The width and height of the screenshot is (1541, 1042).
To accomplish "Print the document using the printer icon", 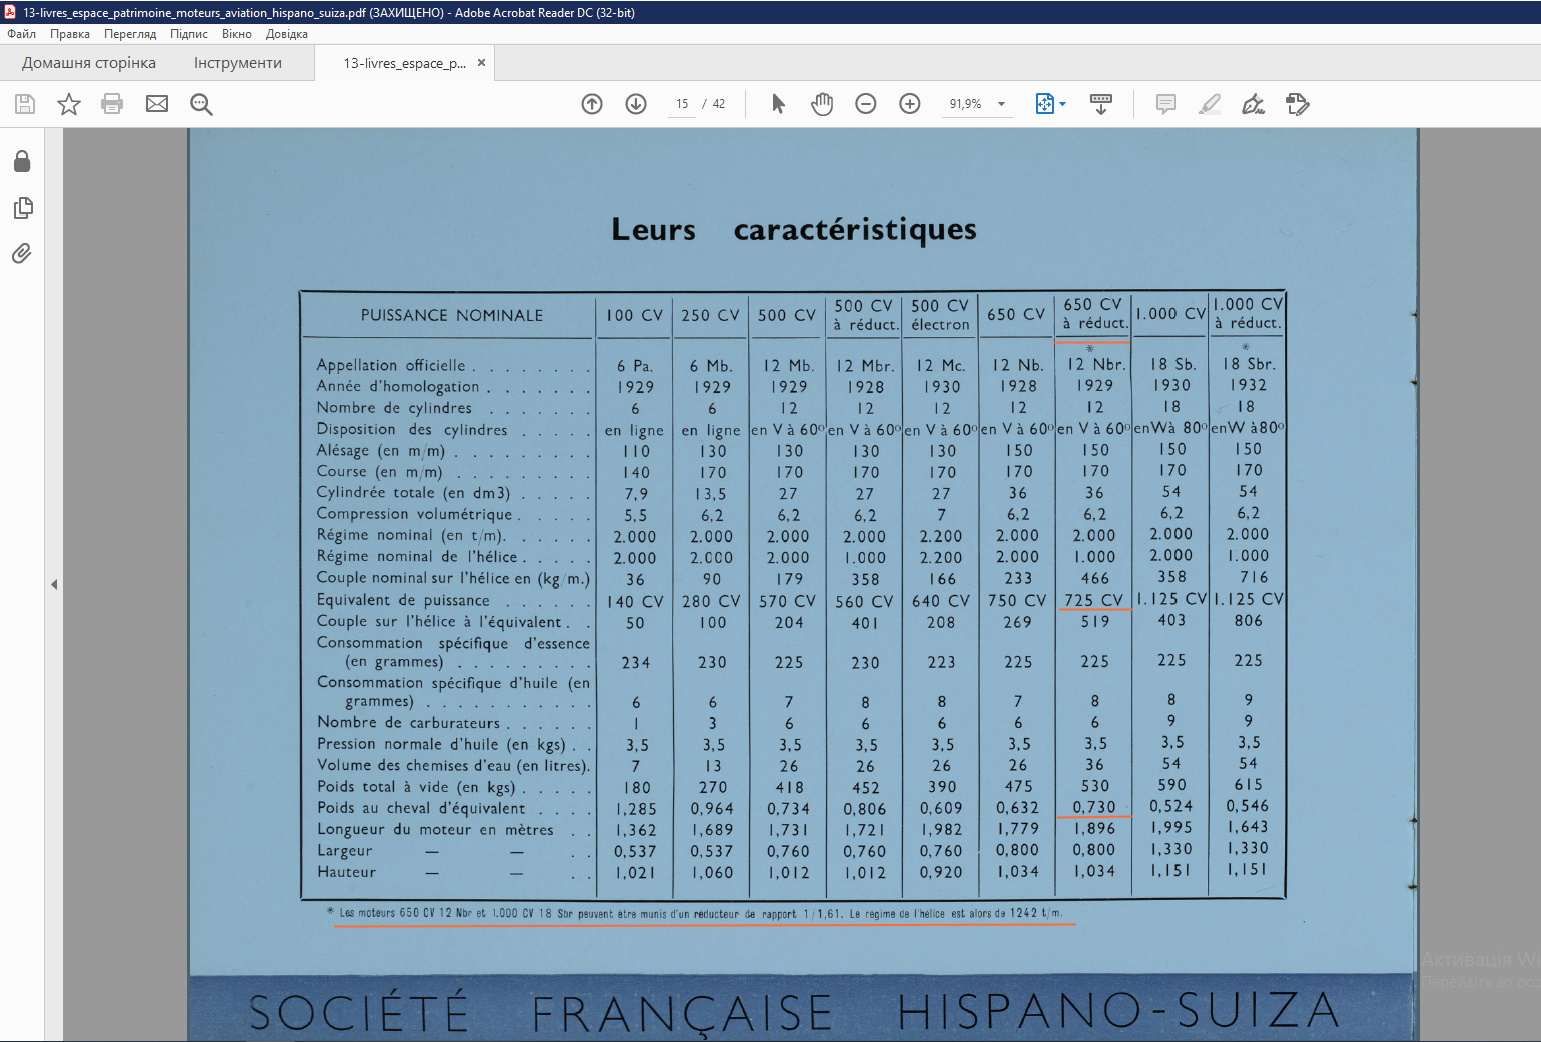I will (x=112, y=104).
